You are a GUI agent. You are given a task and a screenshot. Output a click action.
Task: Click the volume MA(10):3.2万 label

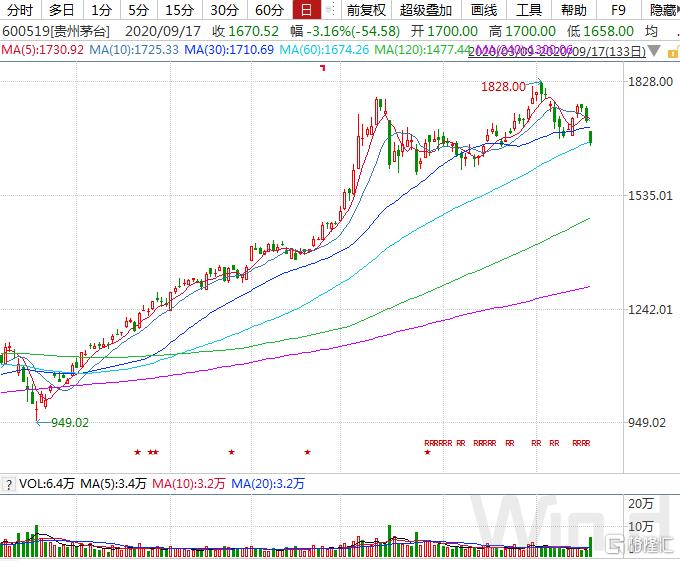(x=189, y=483)
